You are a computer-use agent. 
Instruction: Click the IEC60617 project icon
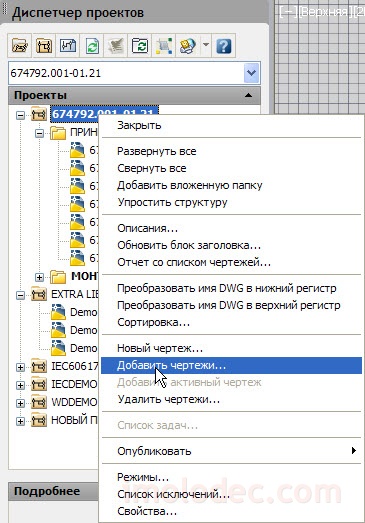(39, 366)
